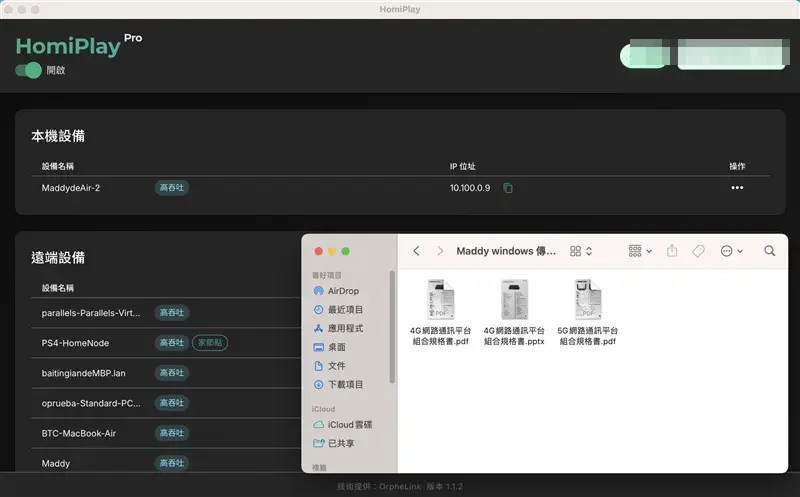Open the Finder grouping options dropdown
The image size is (800, 497).
click(640, 251)
